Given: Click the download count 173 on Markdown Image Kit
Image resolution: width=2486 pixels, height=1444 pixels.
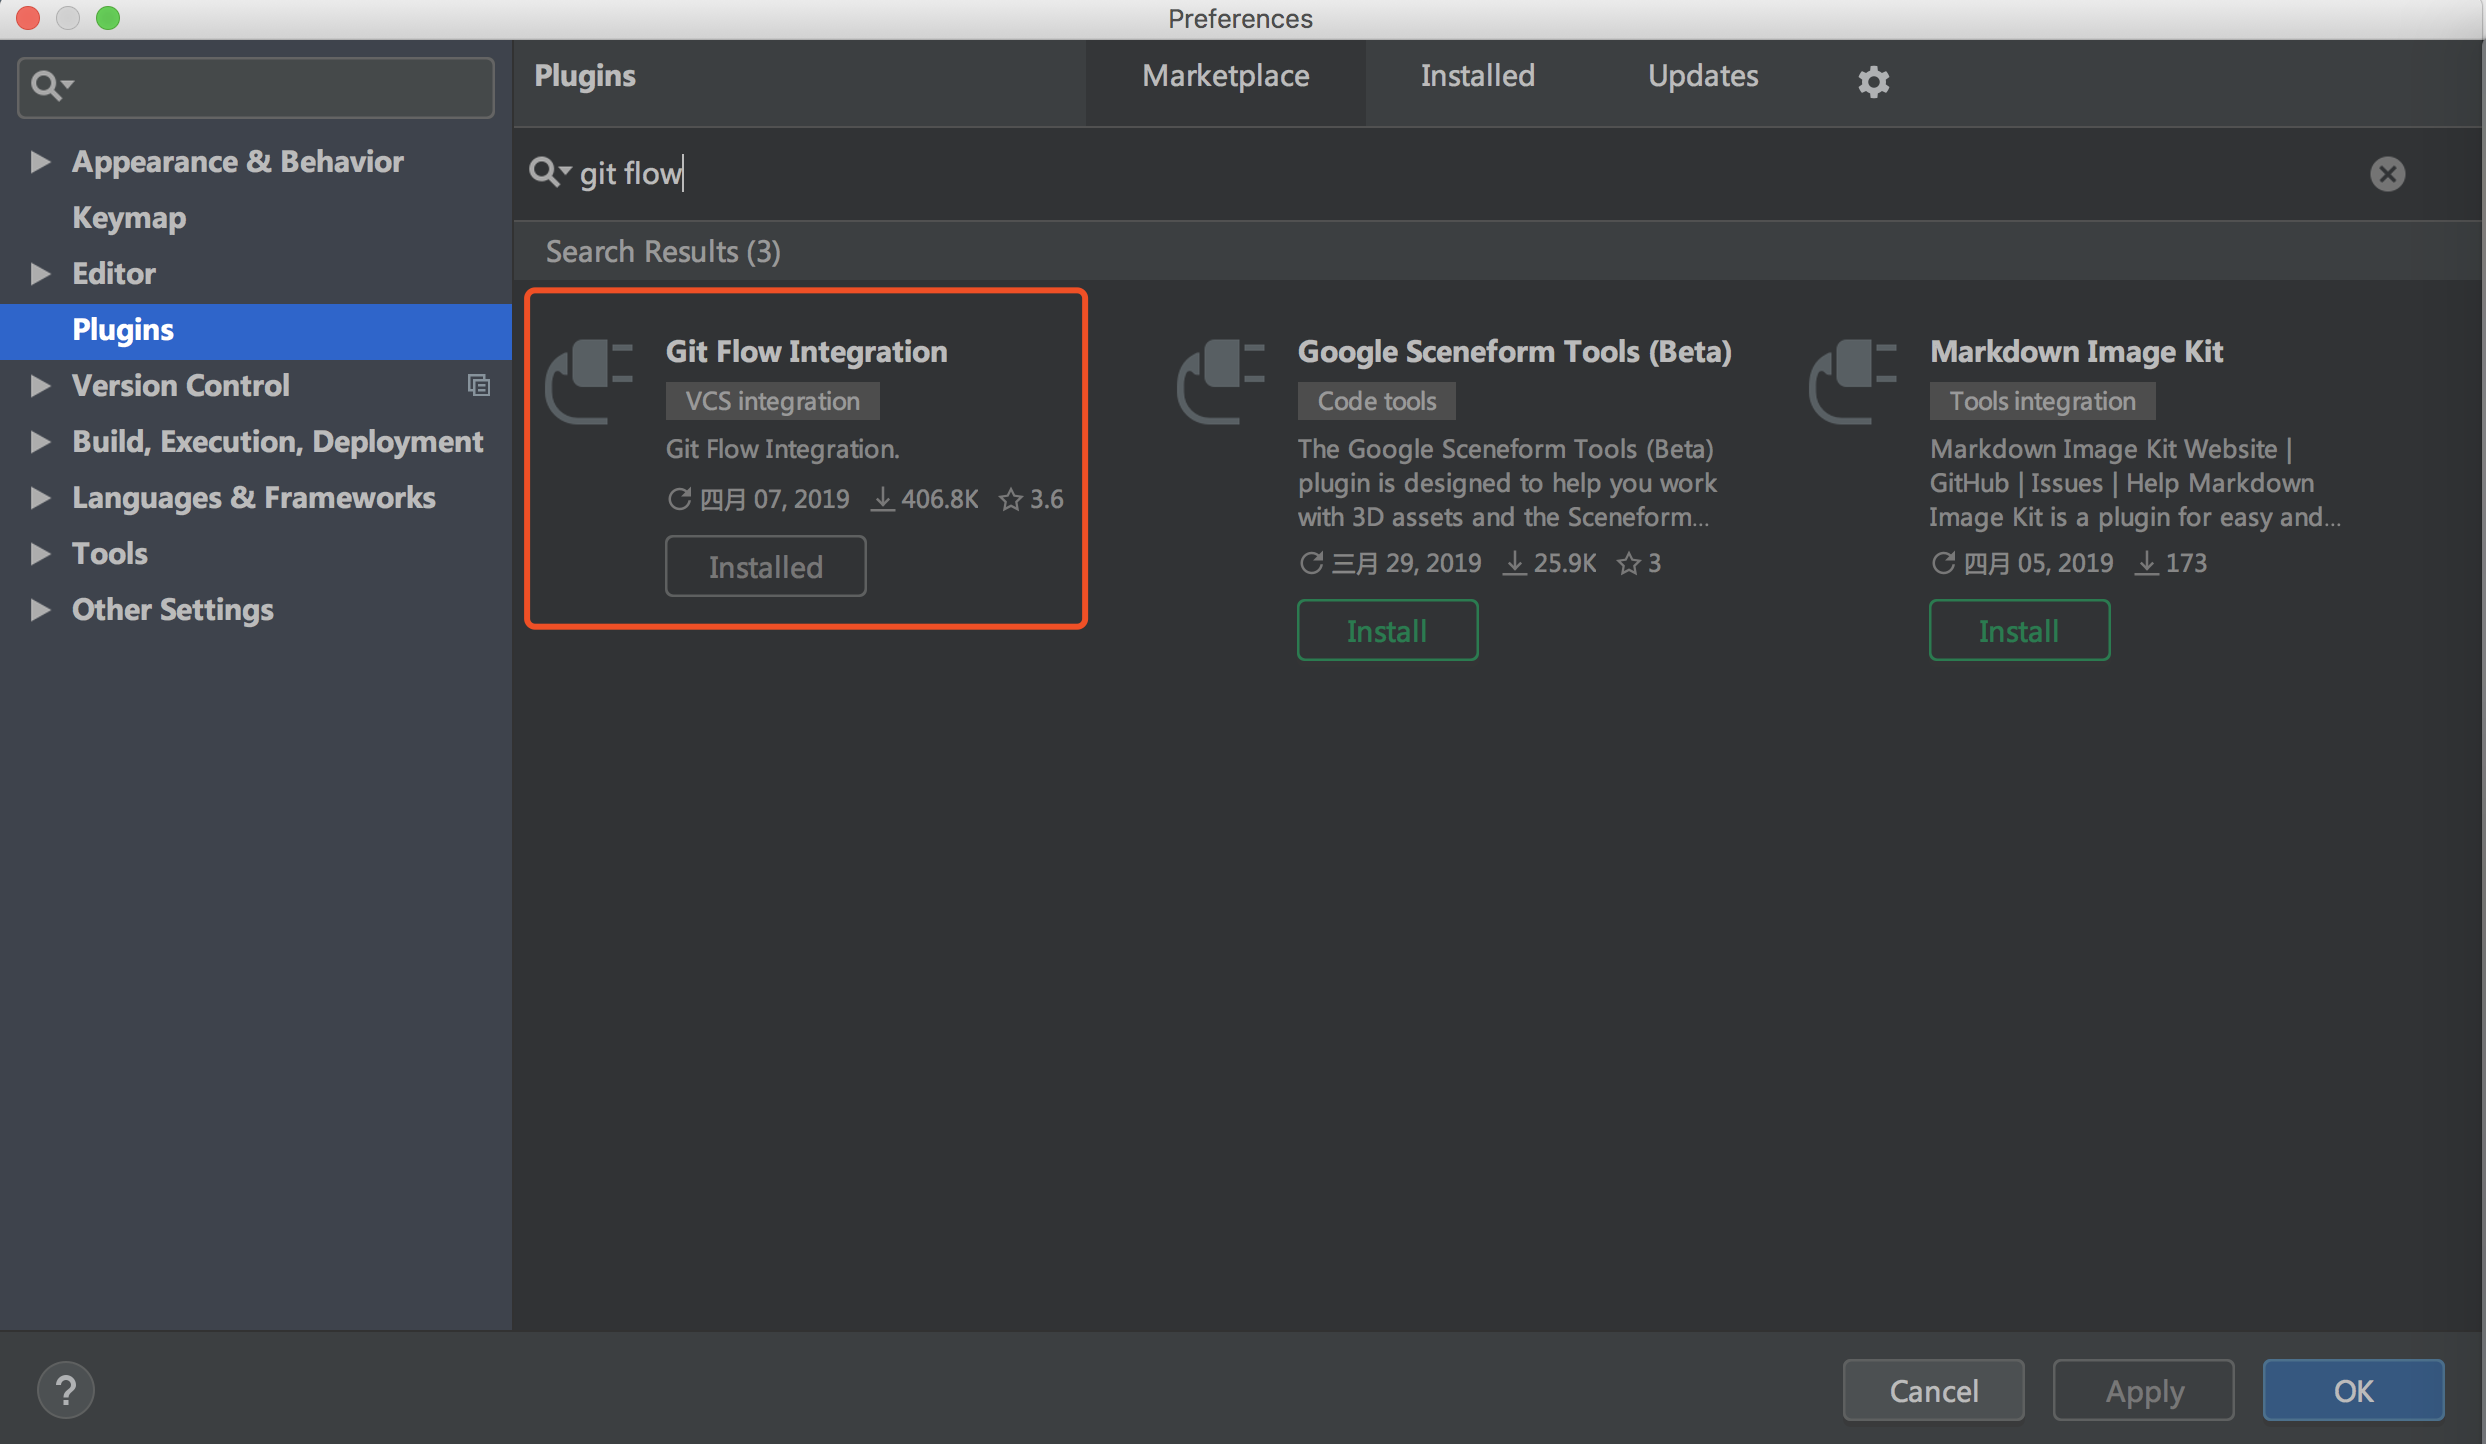Looking at the screenshot, I should pyautogui.click(x=2171, y=563).
